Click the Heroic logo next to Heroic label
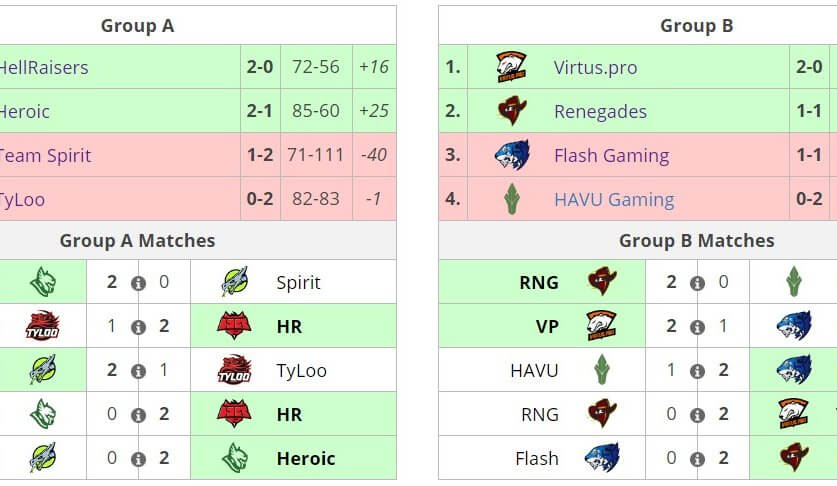 pos(234,459)
